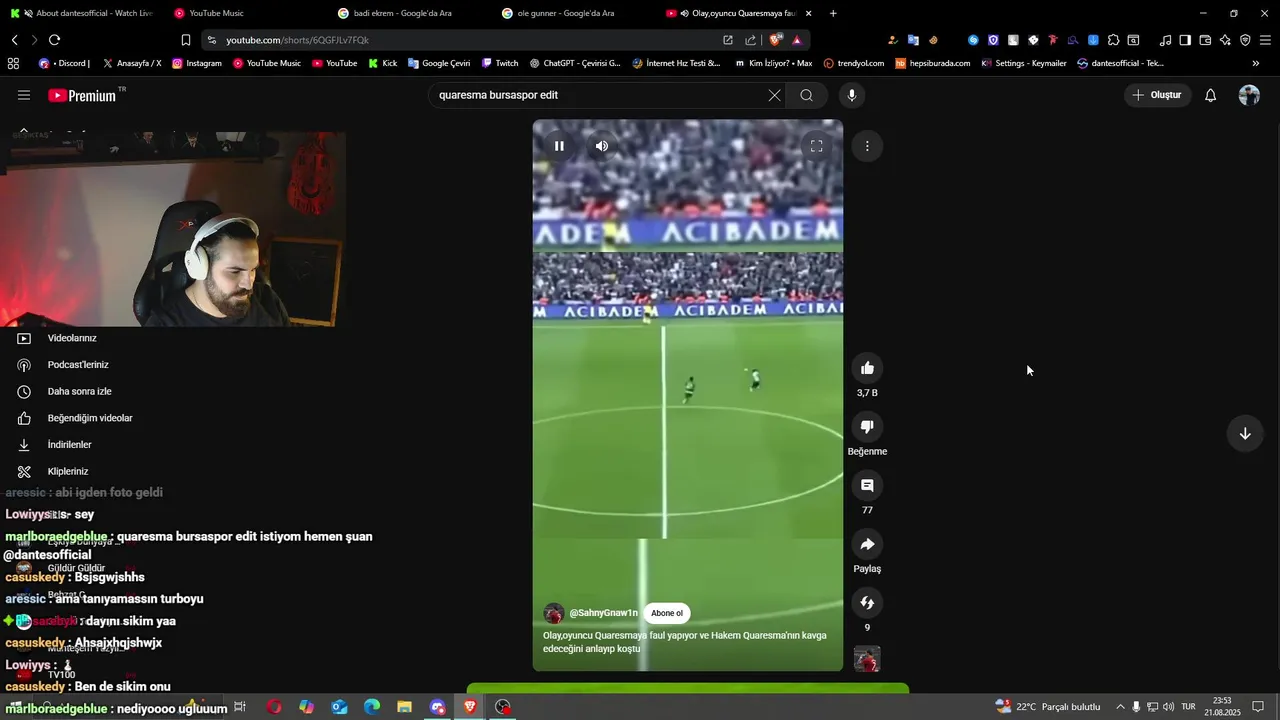The width and height of the screenshot is (1280, 720).
Task: Open Brave Rewards triangle icon
Action: [x=796, y=40]
